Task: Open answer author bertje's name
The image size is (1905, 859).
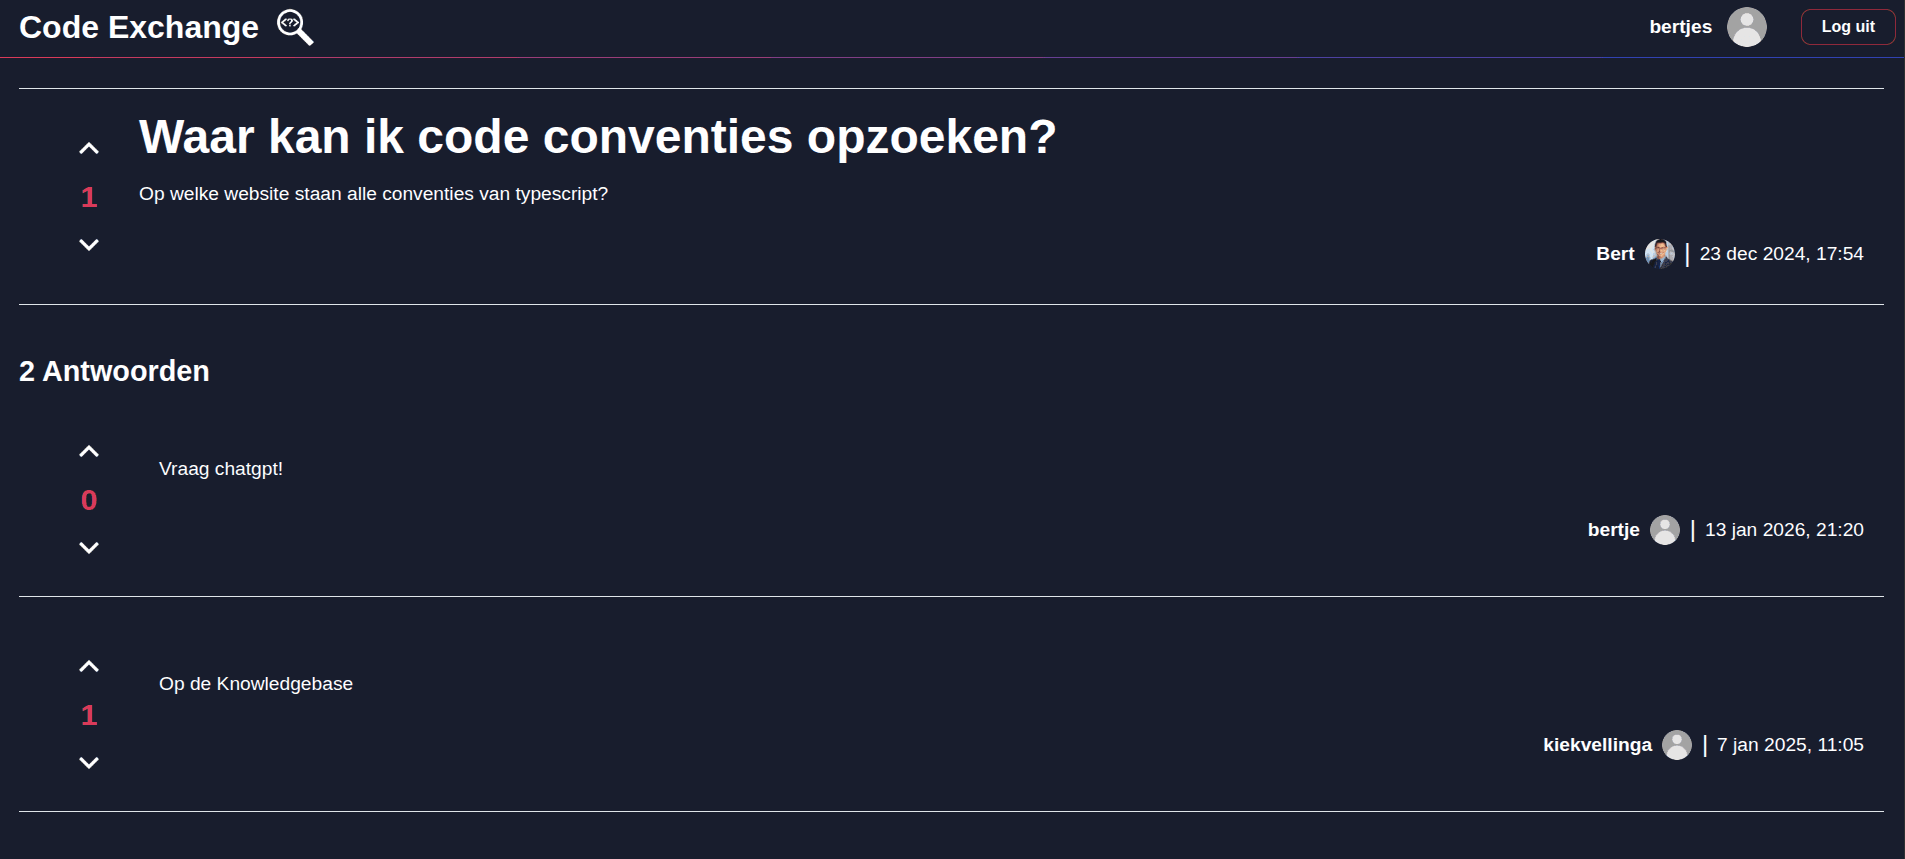Action: coord(1613,530)
